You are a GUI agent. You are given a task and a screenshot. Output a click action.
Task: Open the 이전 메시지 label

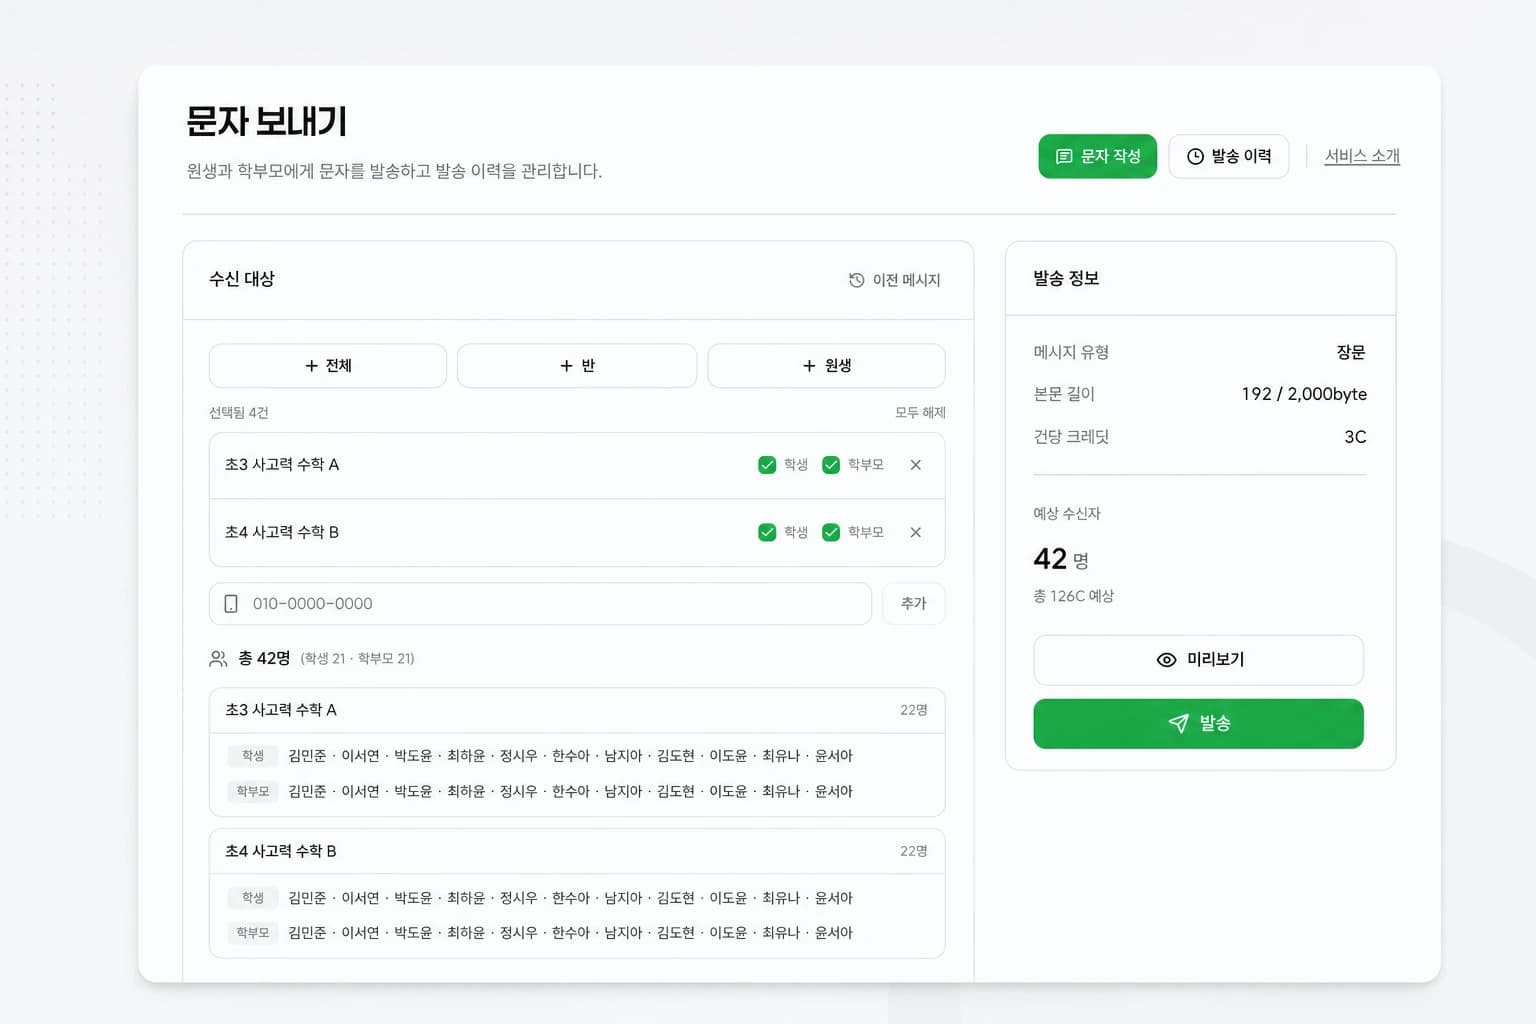click(906, 280)
